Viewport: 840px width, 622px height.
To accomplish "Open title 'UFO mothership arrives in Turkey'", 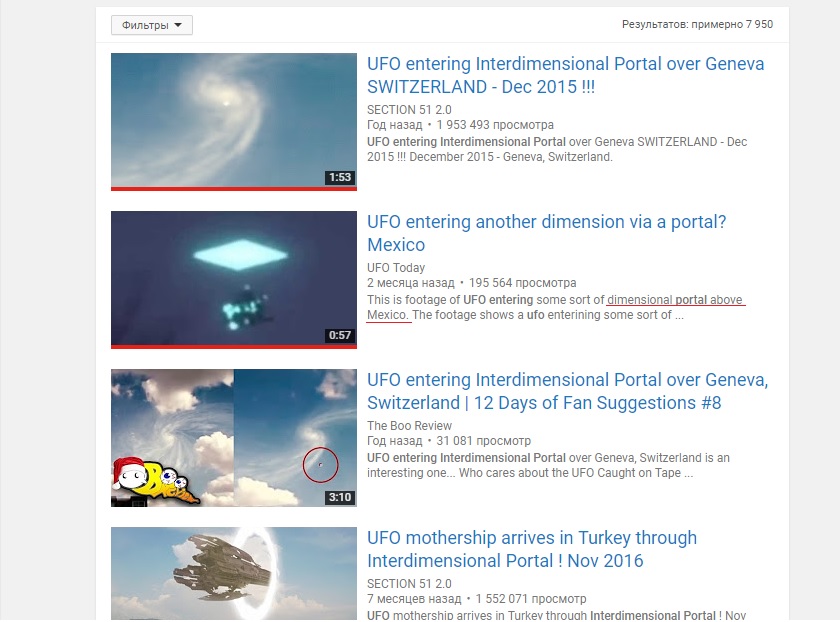I will [x=532, y=549].
